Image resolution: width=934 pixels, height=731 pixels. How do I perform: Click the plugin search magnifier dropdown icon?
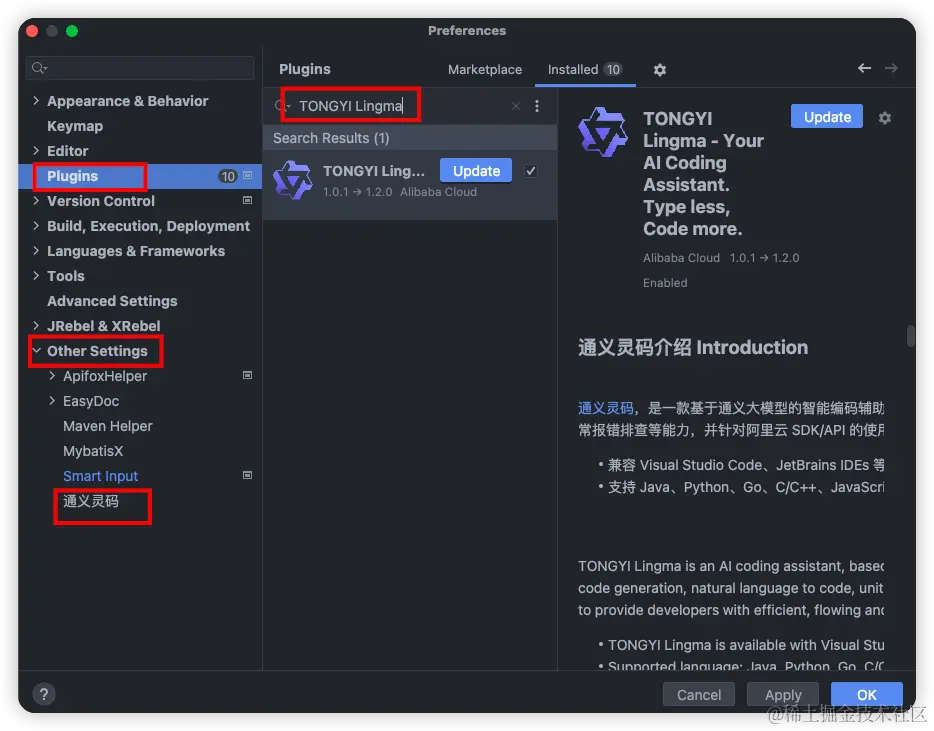coord(282,106)
